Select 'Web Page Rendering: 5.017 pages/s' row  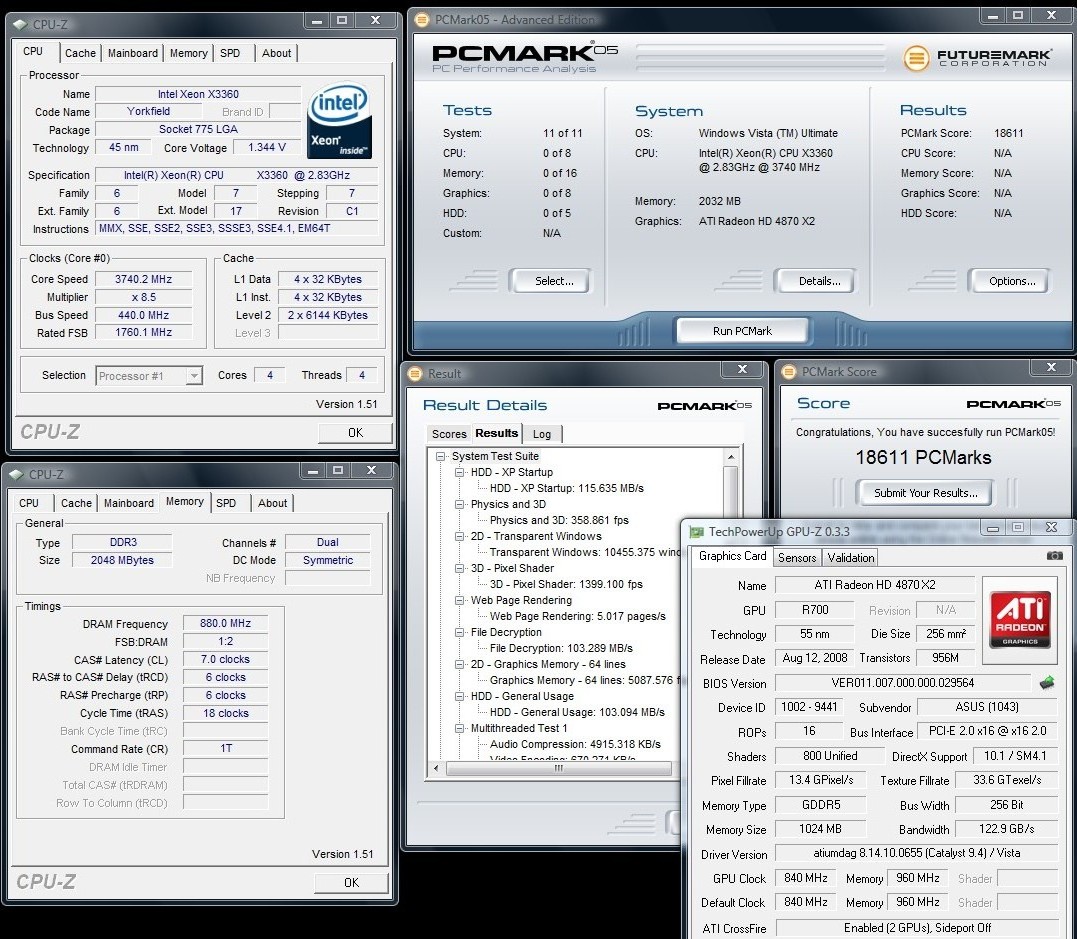578,616
